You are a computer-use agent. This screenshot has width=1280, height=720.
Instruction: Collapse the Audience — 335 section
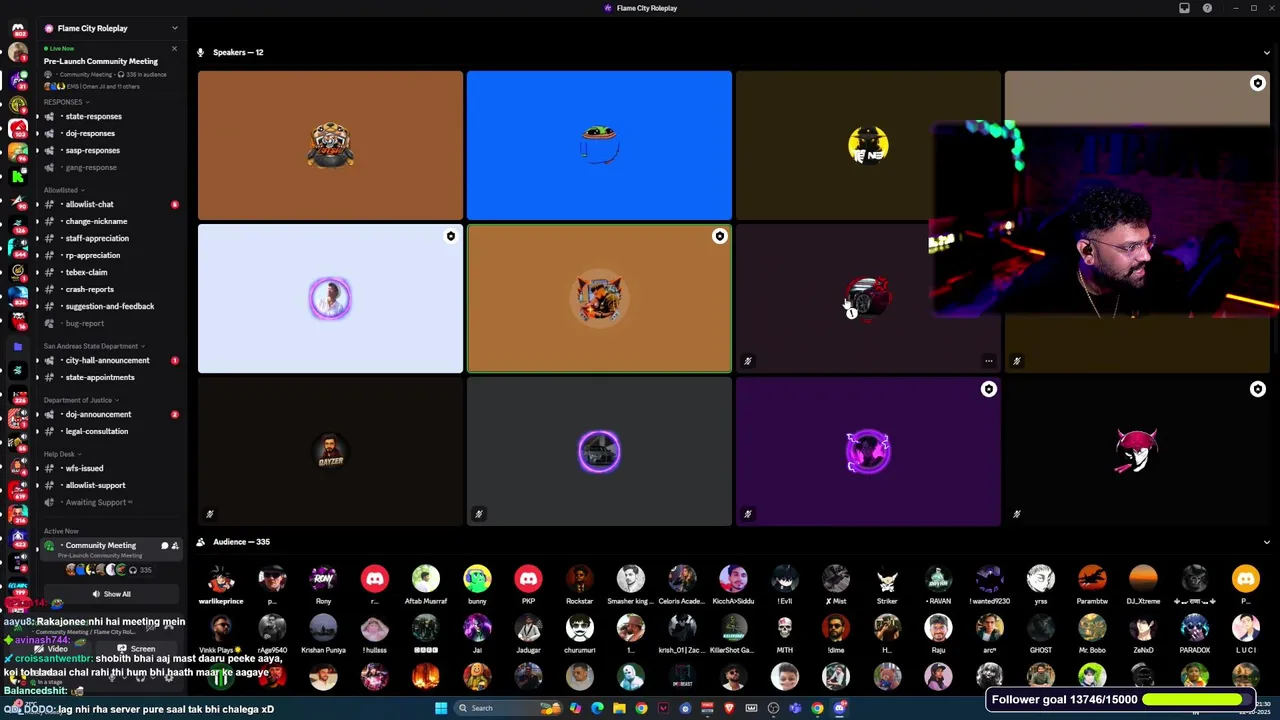1266,542
